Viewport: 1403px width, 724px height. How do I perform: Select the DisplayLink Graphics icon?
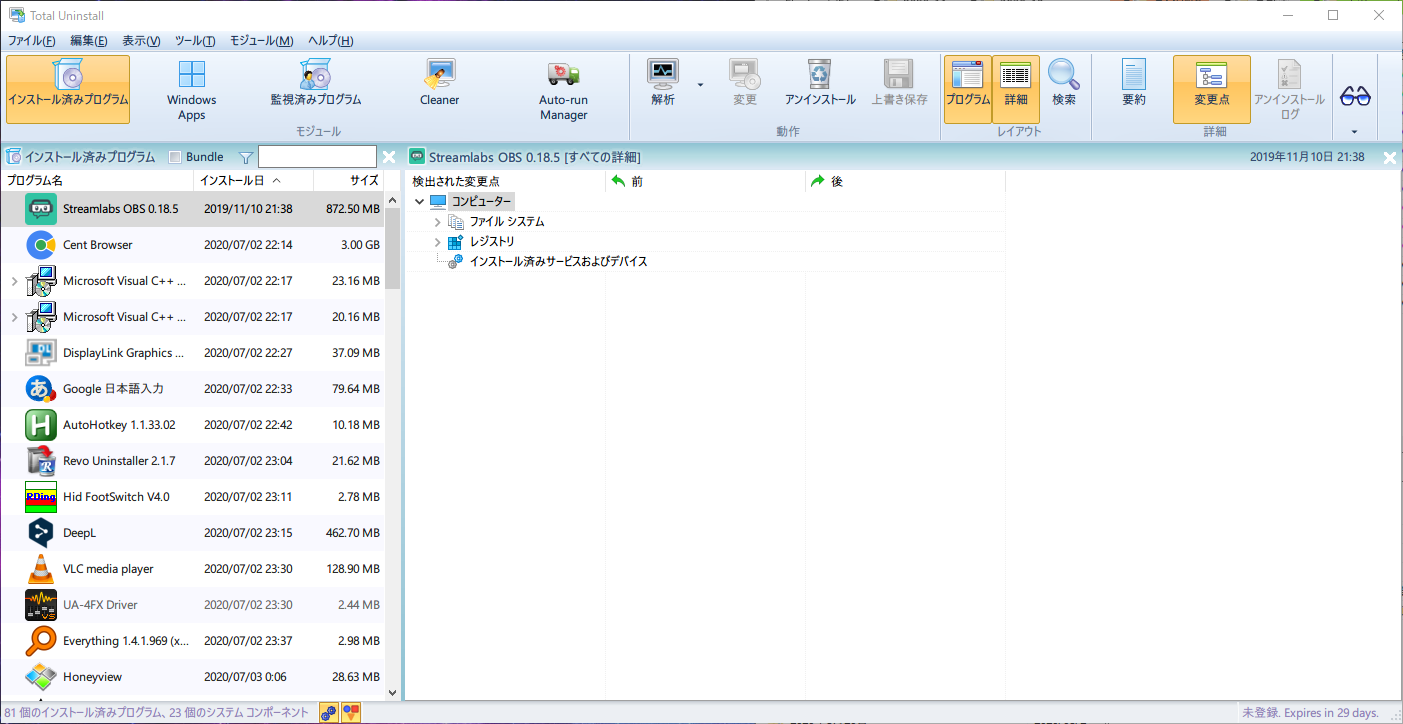[40, 353]
